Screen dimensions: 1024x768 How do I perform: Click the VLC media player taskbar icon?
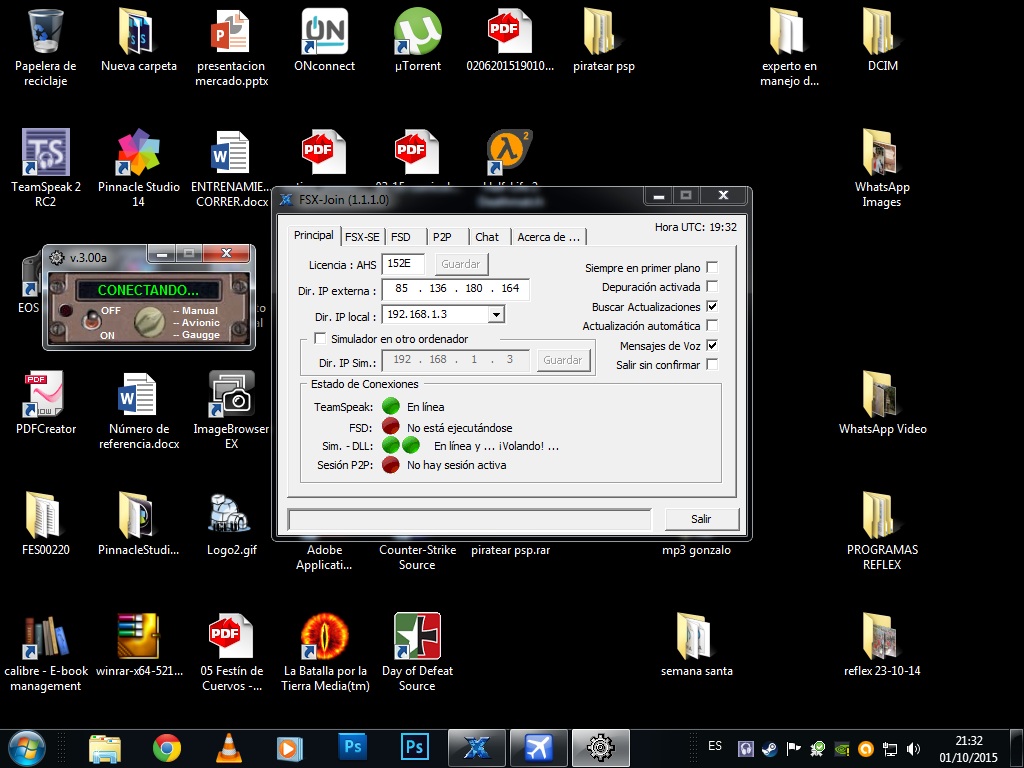(x=229, y=747)
